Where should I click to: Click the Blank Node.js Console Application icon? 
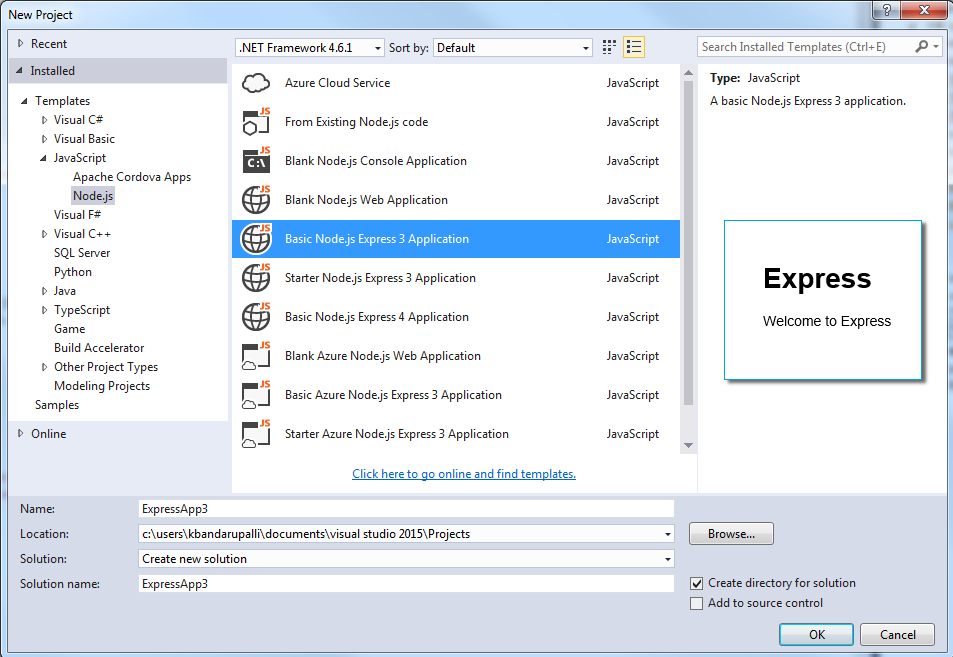[256, 160]
